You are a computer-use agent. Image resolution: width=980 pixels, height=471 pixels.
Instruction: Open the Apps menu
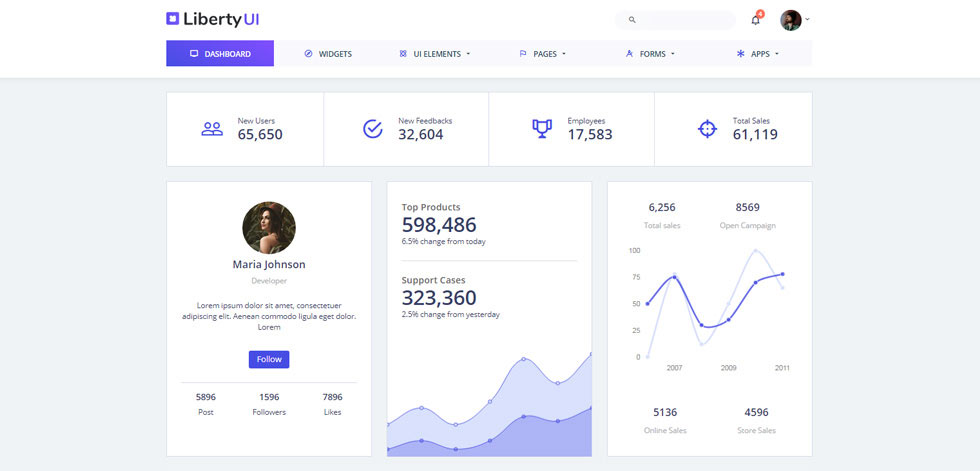point(758,54)
